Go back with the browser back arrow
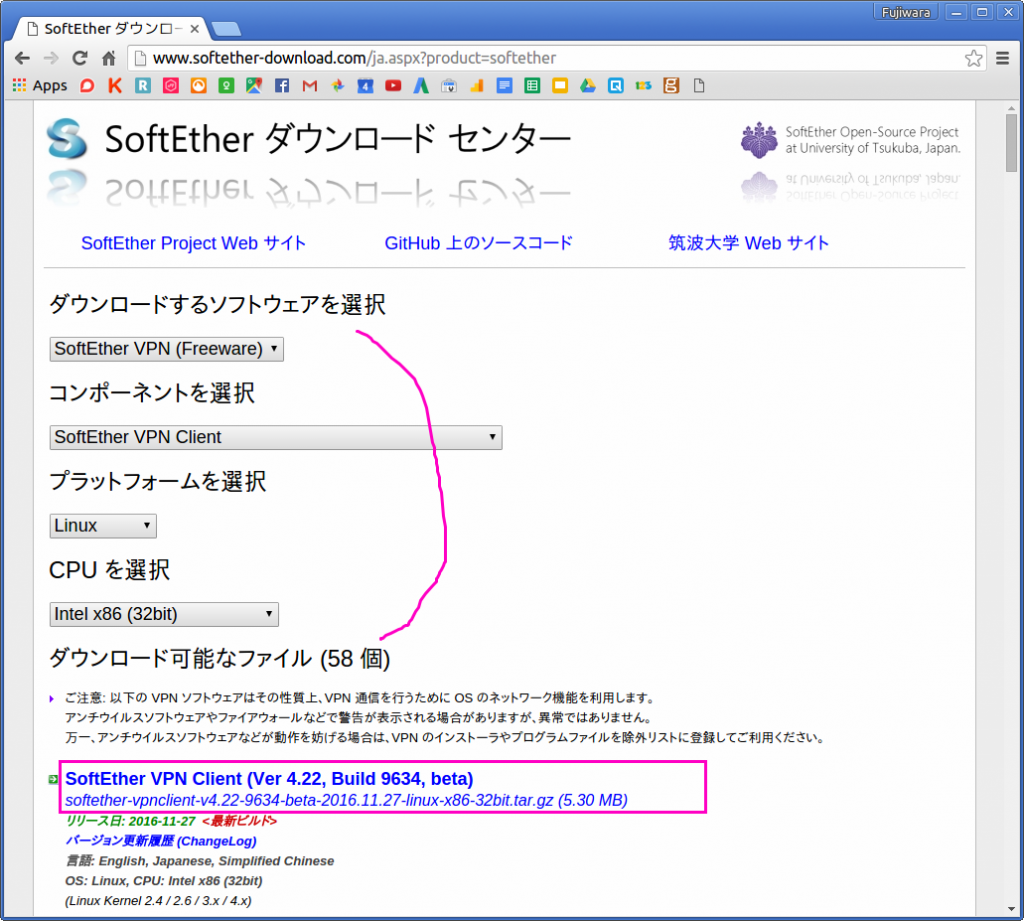Viewport: 1024px width, 921px height. click(22, 58)
